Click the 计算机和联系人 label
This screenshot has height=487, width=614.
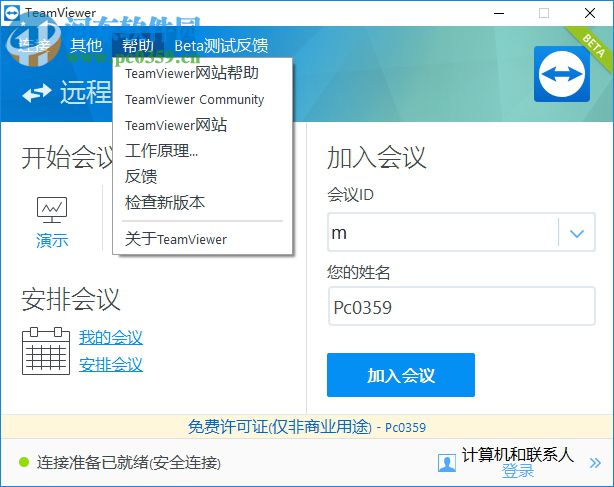[518, 455]
